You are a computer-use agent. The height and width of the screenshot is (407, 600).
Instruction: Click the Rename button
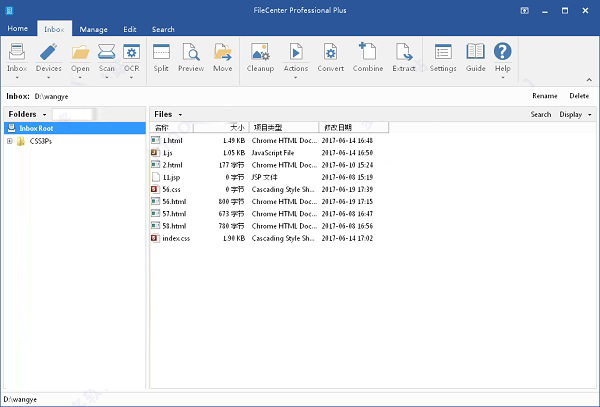(x=545, y=96)
